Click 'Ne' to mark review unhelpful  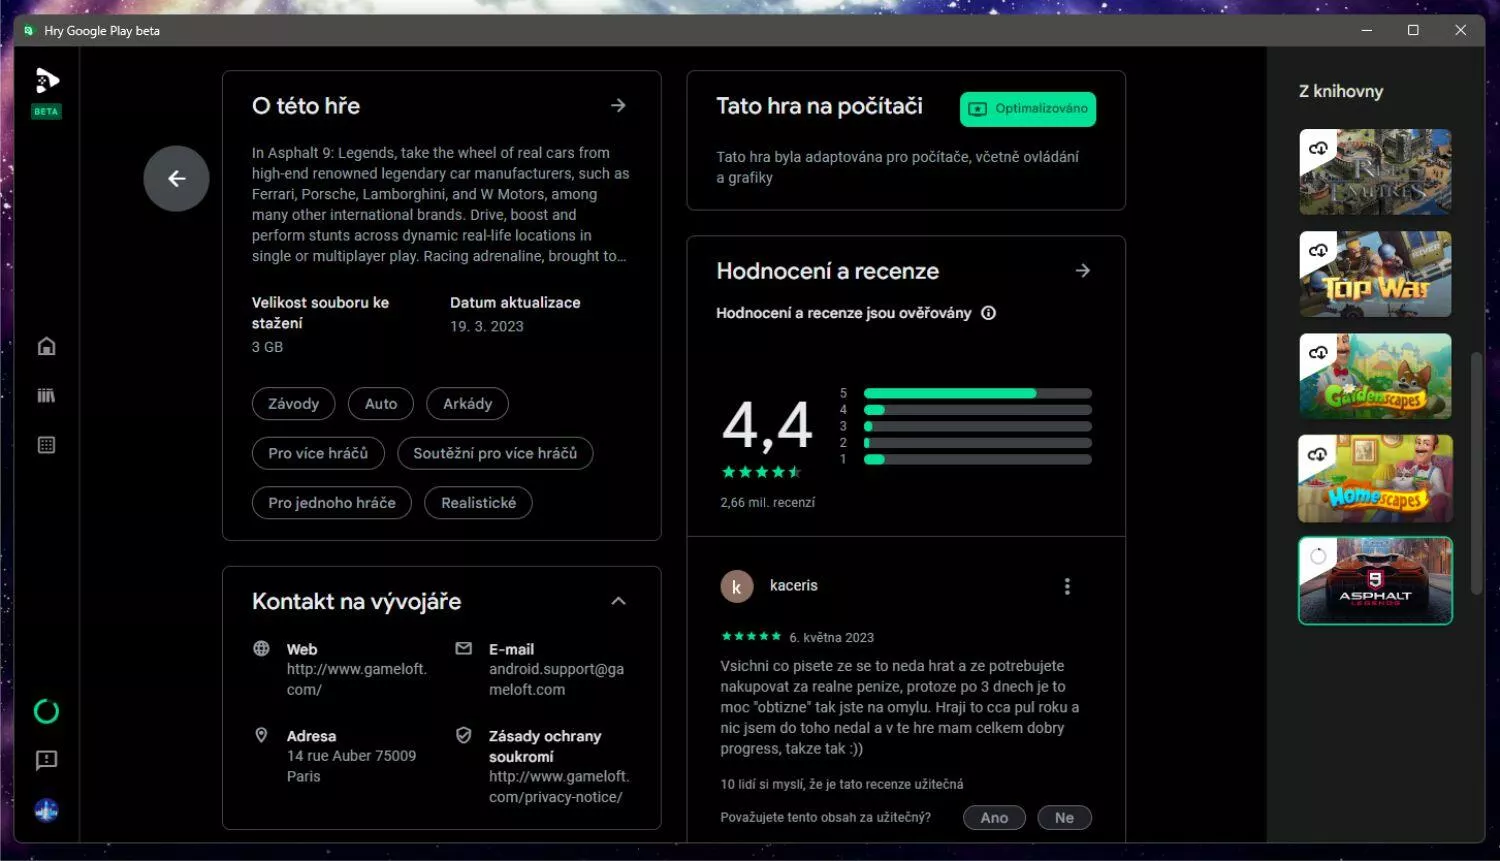tap(1064, 818)
